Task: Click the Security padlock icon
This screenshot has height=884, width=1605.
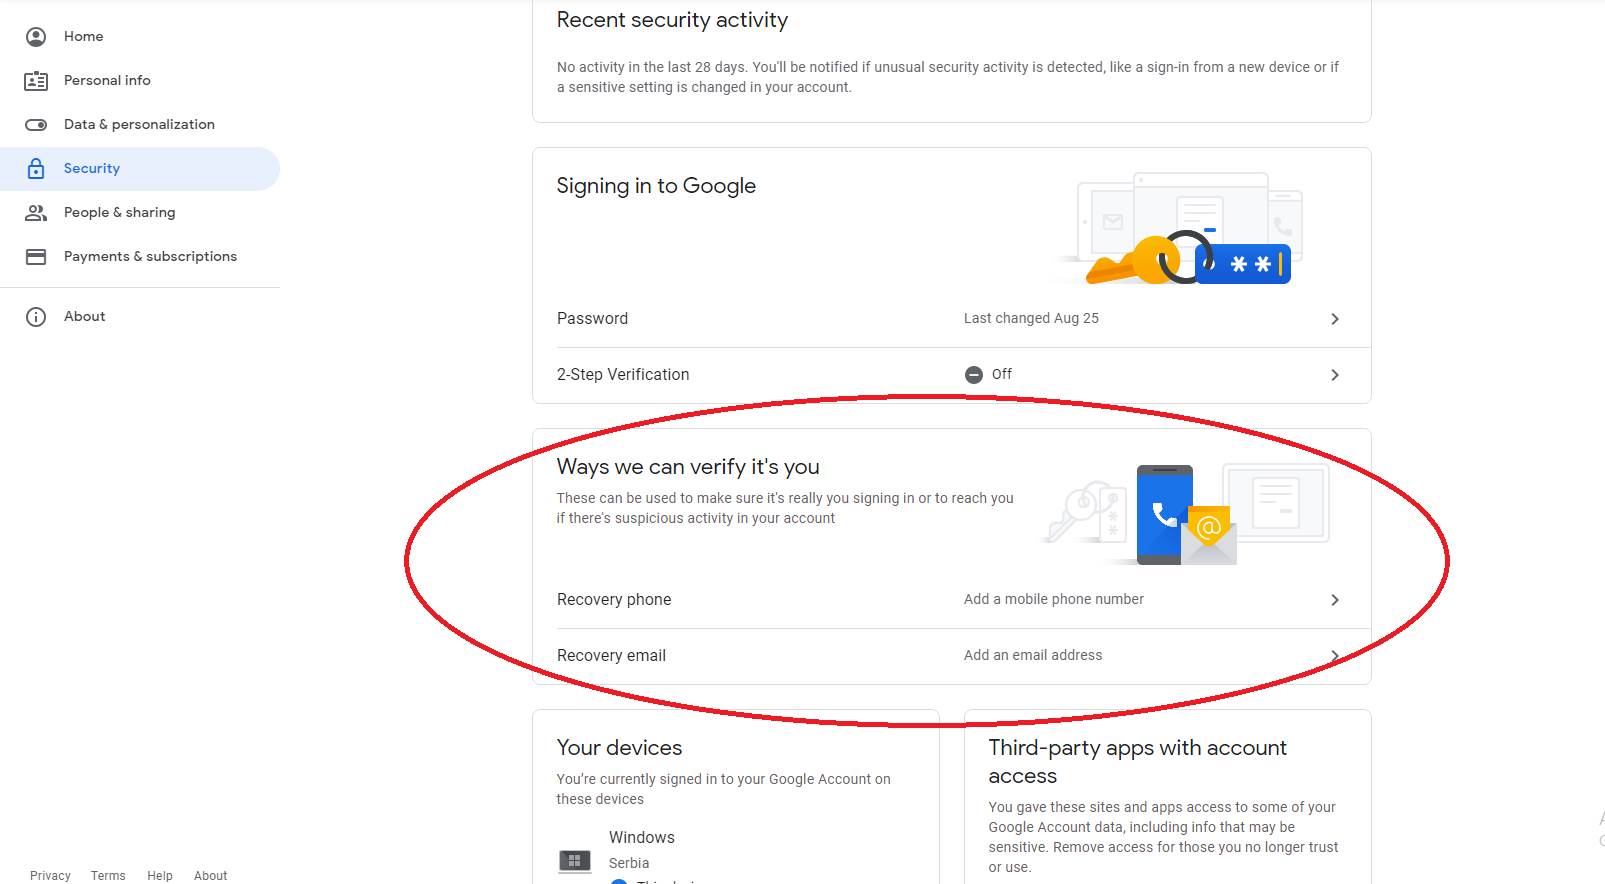Action: tap(36, 168)
